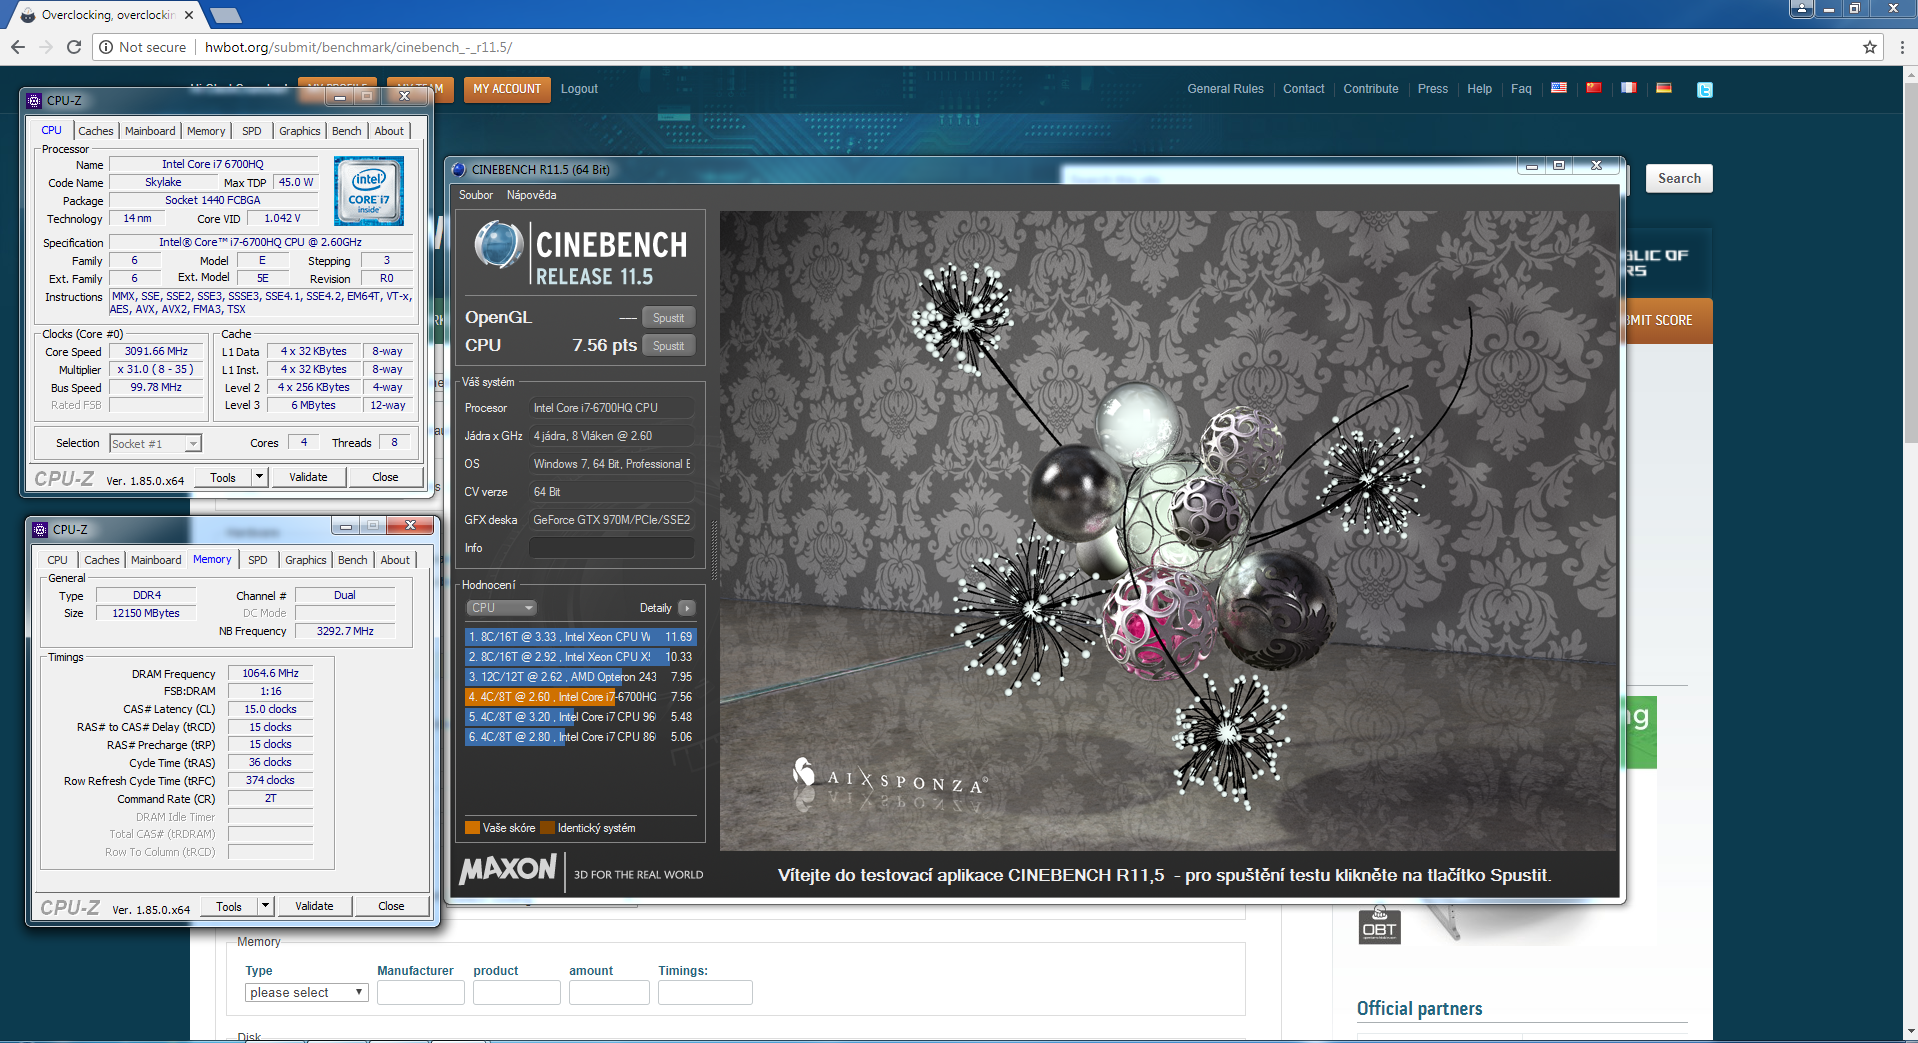Click the MY ACCOUNT button

point(507,89)
